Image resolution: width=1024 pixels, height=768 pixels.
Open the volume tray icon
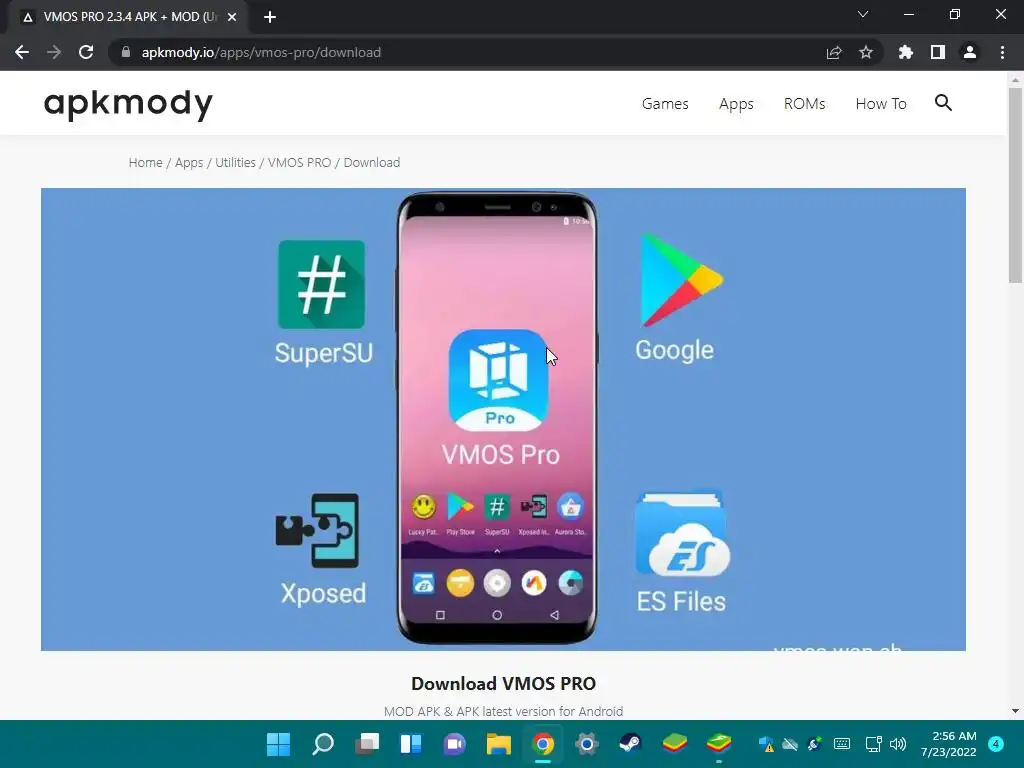coord(898,744)
